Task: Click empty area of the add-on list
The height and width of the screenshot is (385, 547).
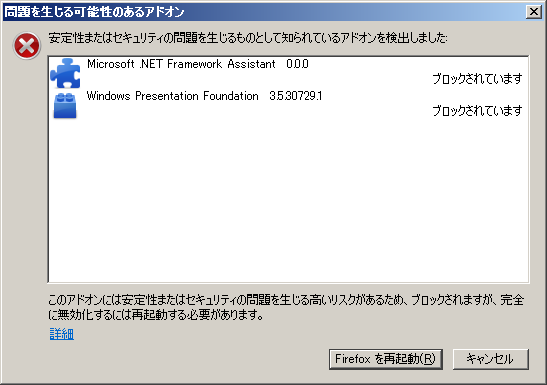Action: (x=288, y=202)
